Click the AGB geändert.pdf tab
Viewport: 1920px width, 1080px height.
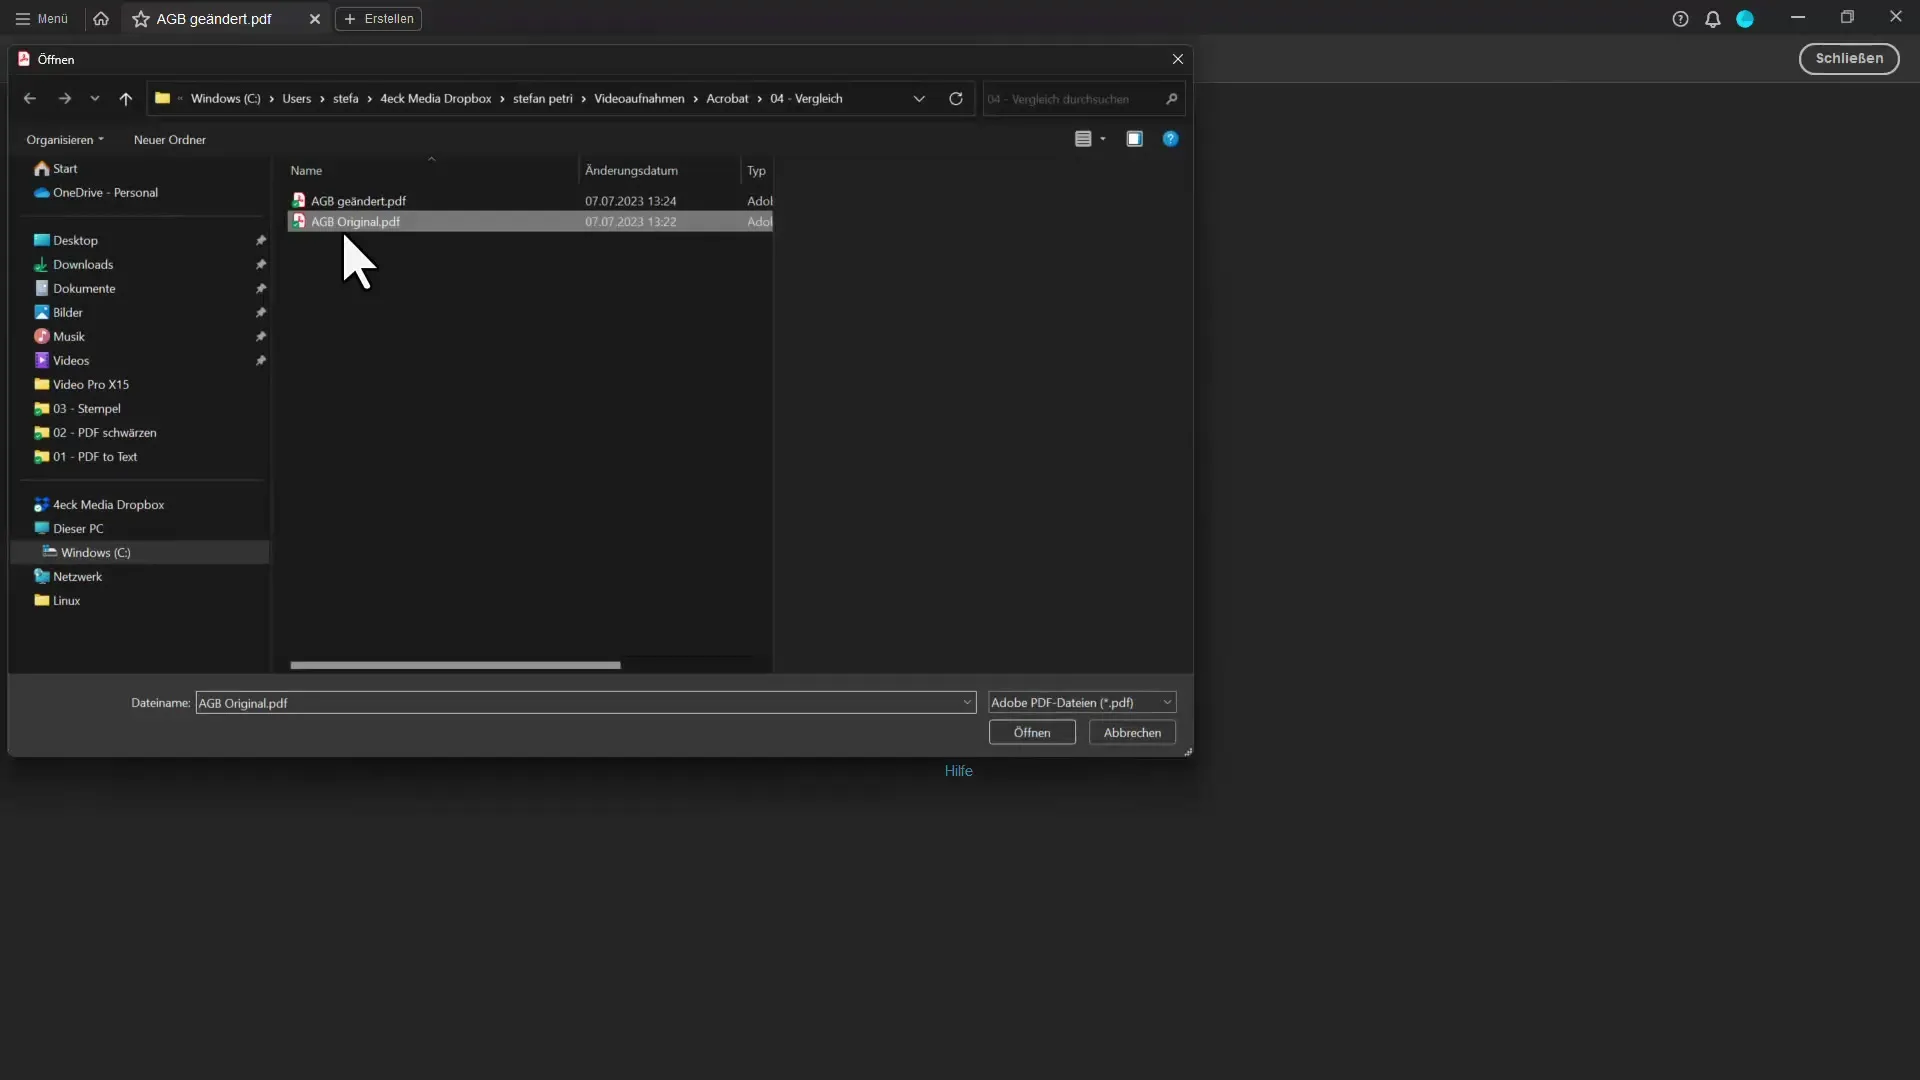click(x=214, y=17)
